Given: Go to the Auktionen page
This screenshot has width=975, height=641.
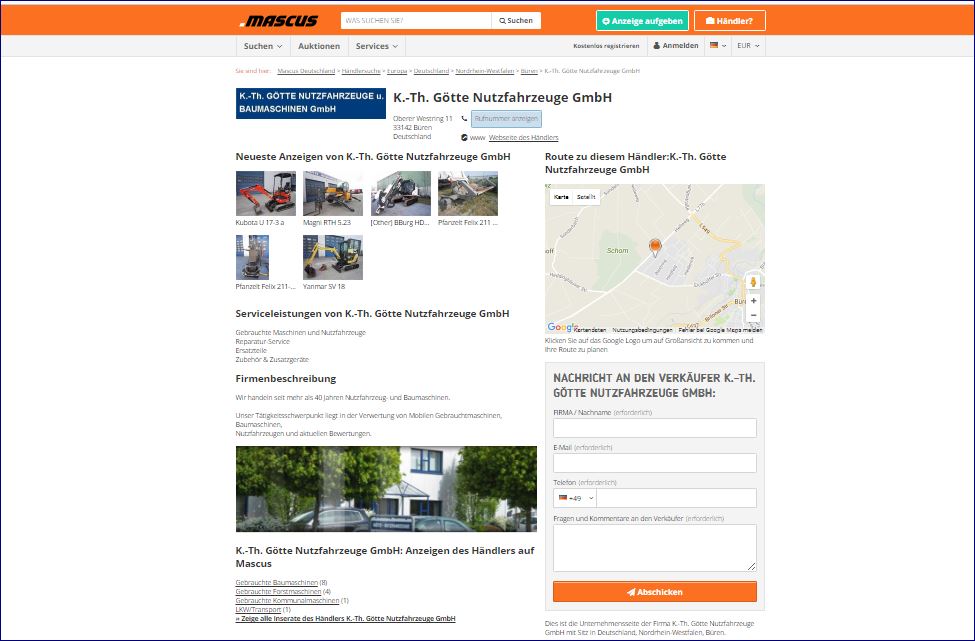Looking at the screenshot, I should click(318, 46).
